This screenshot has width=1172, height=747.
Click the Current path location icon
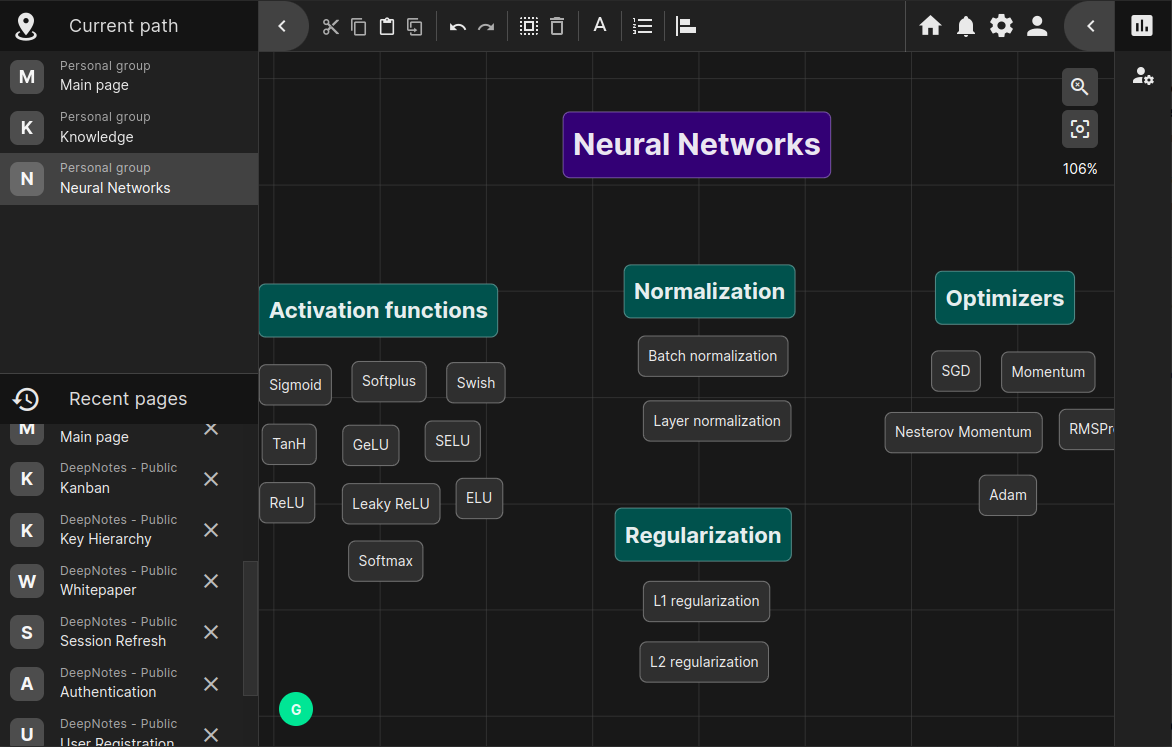coord(26,27)
